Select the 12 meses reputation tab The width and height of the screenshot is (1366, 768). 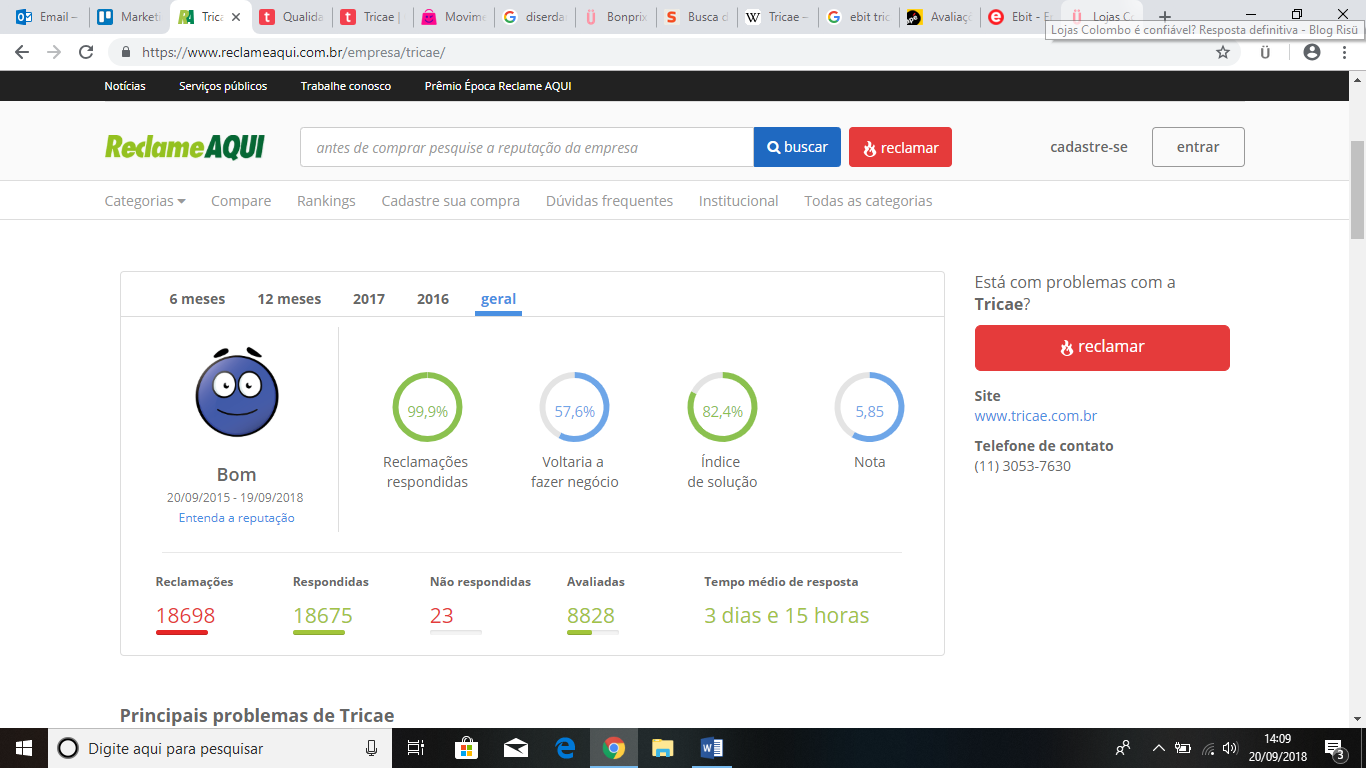(x=289, y=299)
